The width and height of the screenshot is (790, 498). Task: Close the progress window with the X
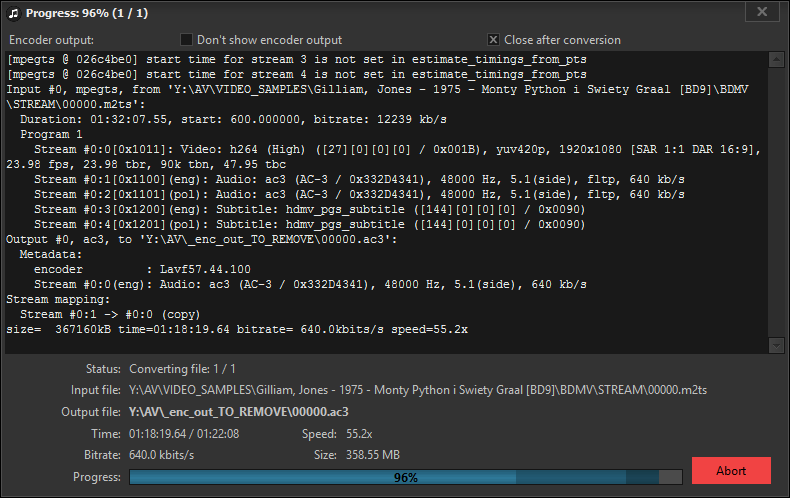pos(762,12)
